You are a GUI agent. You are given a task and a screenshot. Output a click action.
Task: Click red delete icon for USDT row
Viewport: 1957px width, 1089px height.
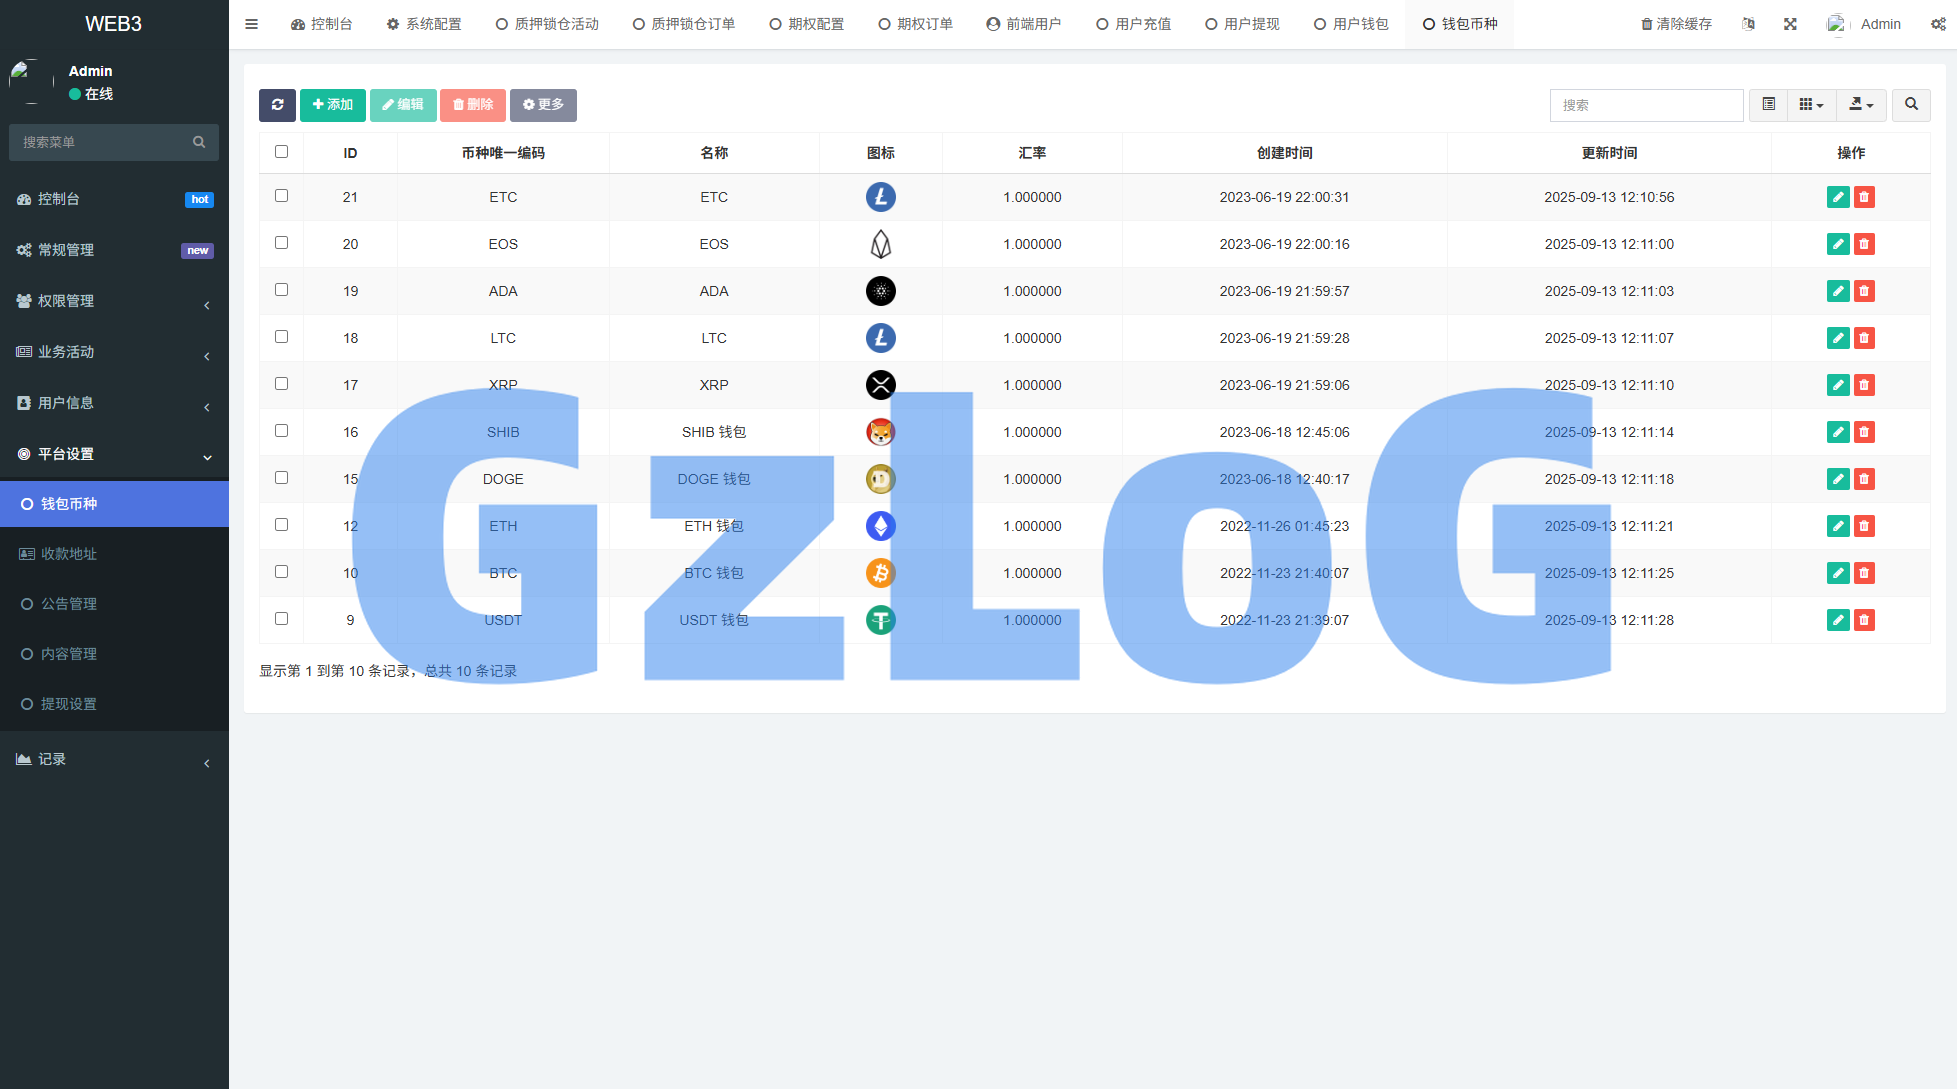click(1864, 620)
